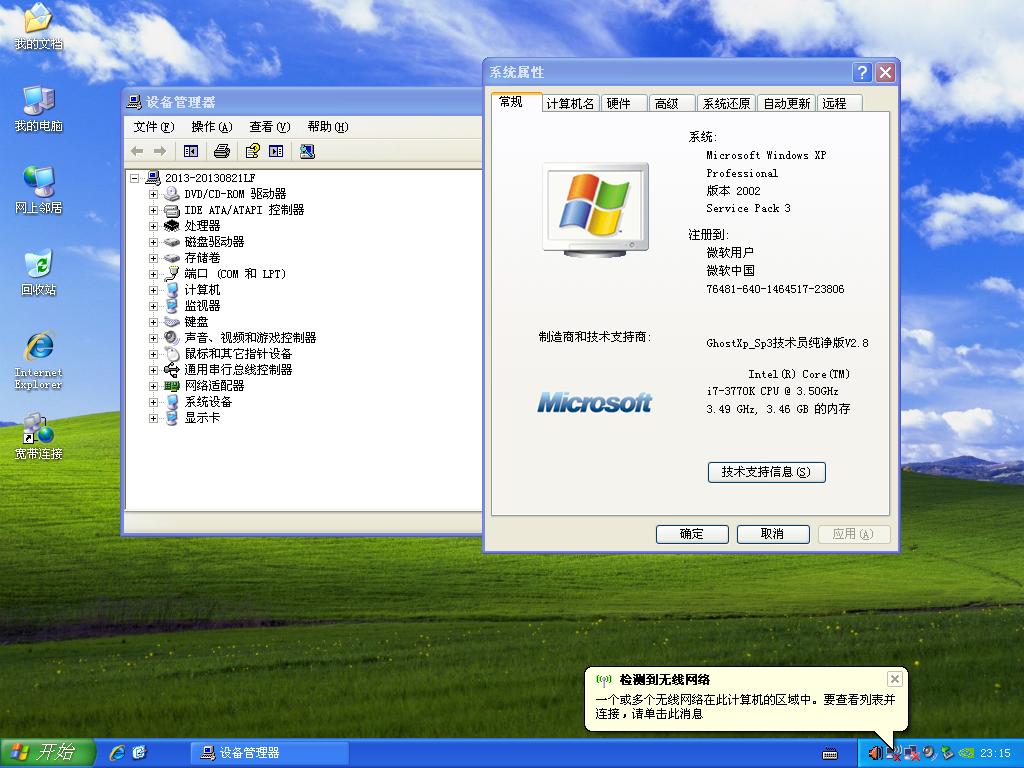
Task: Click the keyboard language bar icon
Action: coord(830,754)
